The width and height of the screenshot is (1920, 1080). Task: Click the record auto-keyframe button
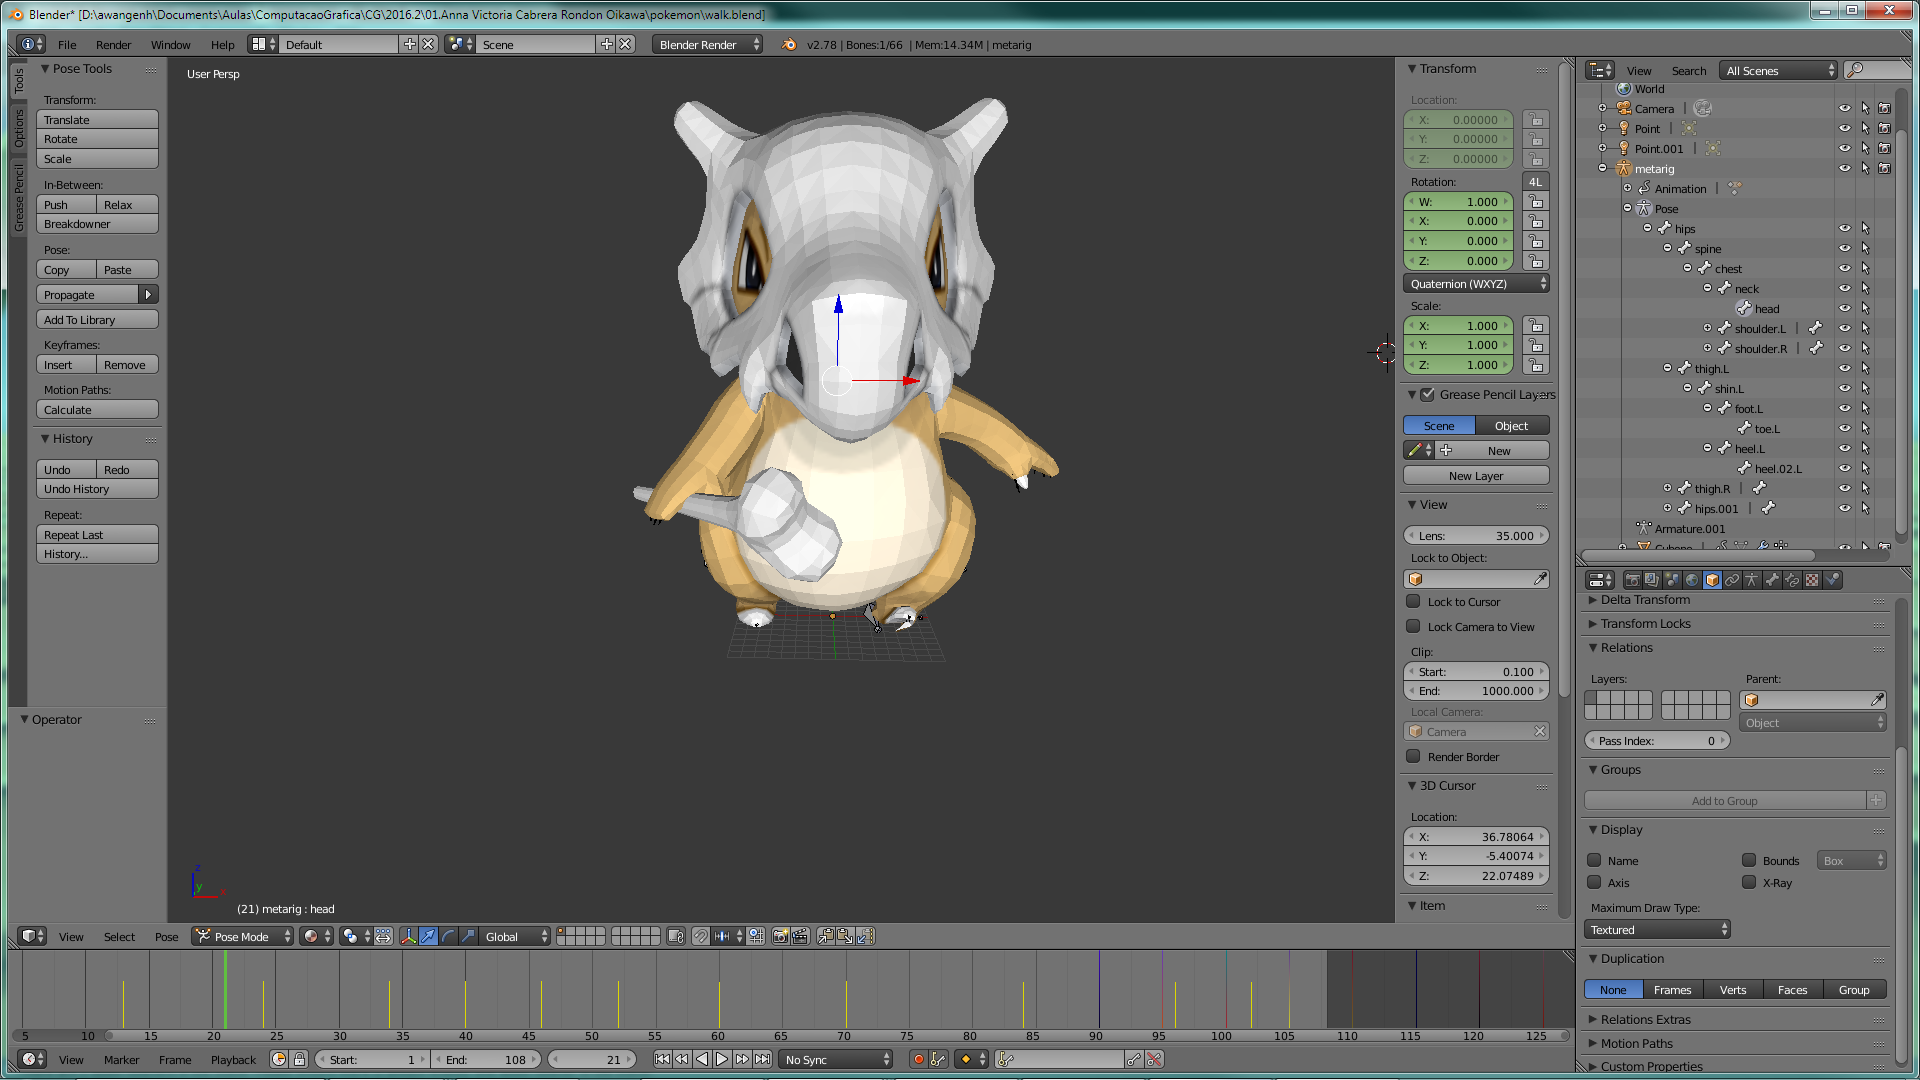tap(918, 1059)
